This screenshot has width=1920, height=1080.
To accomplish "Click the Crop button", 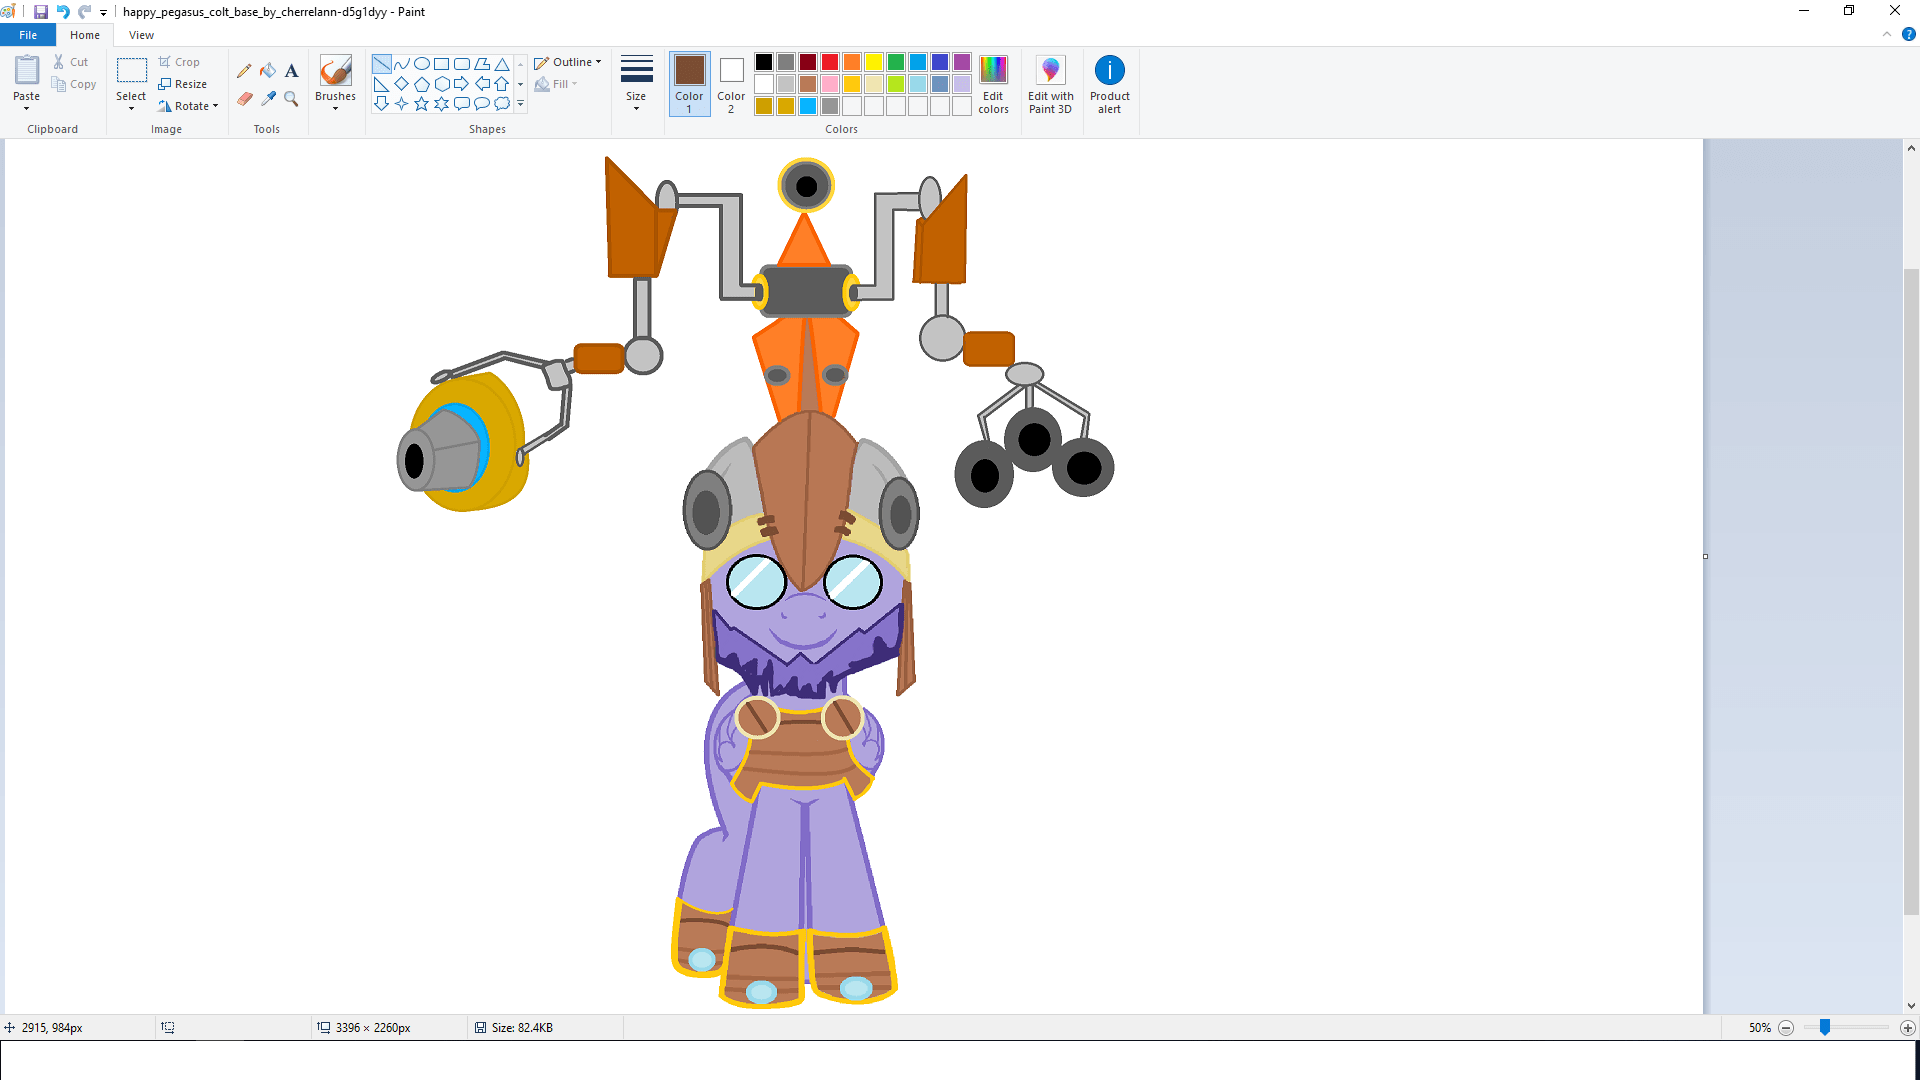I will [x=179, y=62].
